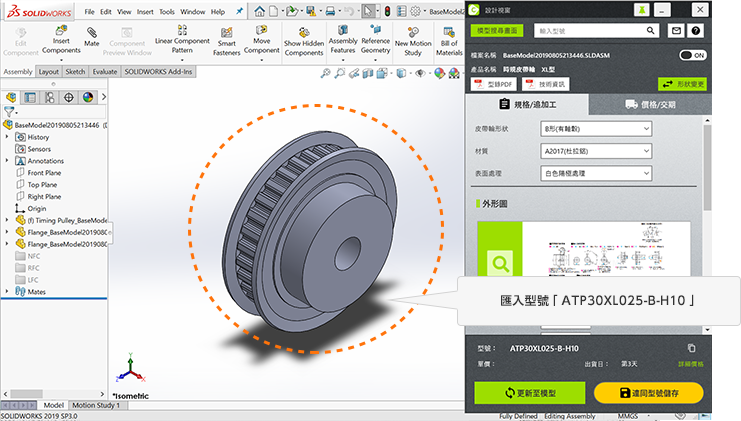Show Hidden Components button
Image resolution: width=741 pixels, height=421 pixels.
tap(304, 42)
